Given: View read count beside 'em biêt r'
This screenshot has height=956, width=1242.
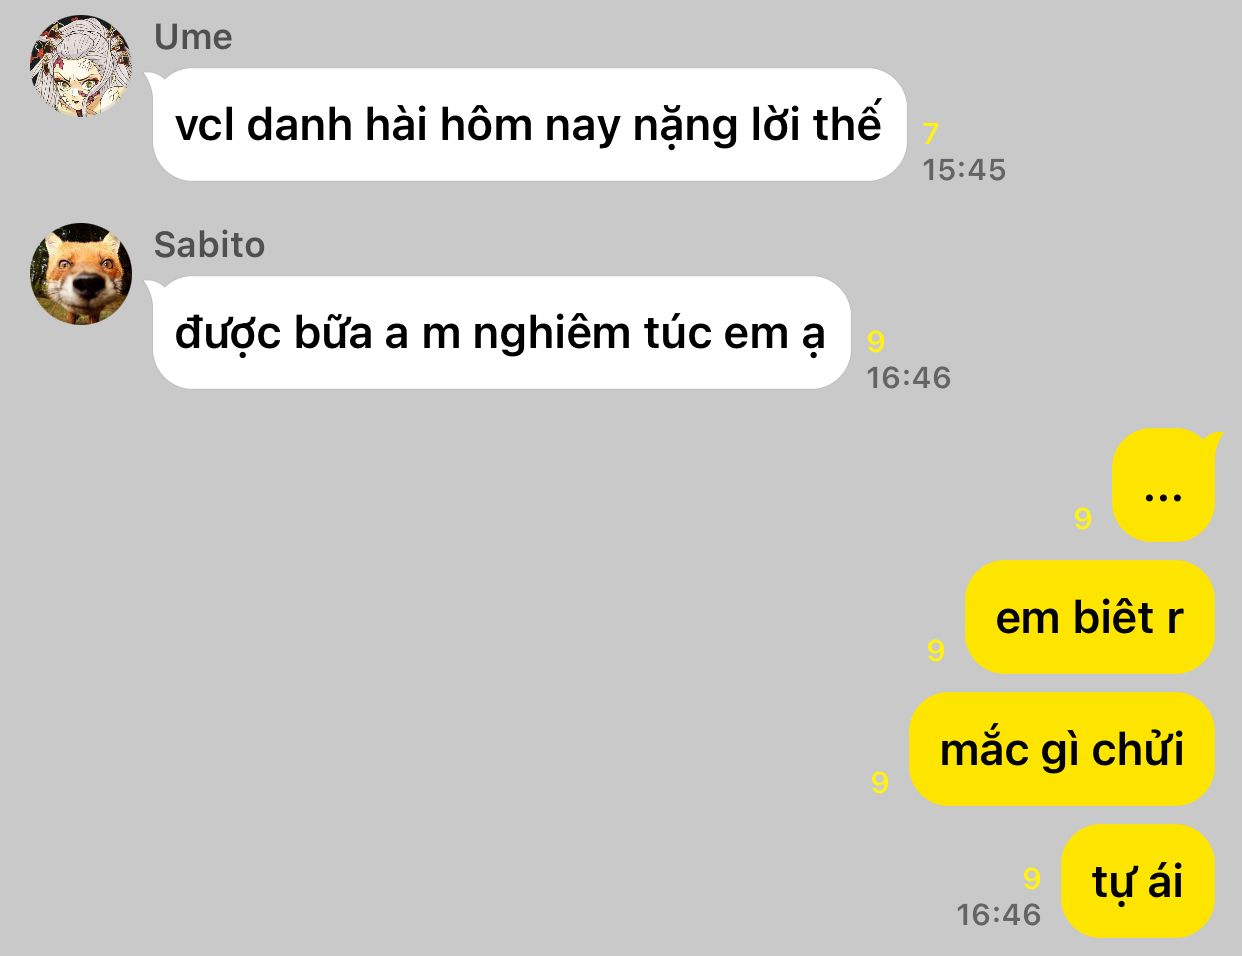Looking at the screenshot, I should (936, 650).
